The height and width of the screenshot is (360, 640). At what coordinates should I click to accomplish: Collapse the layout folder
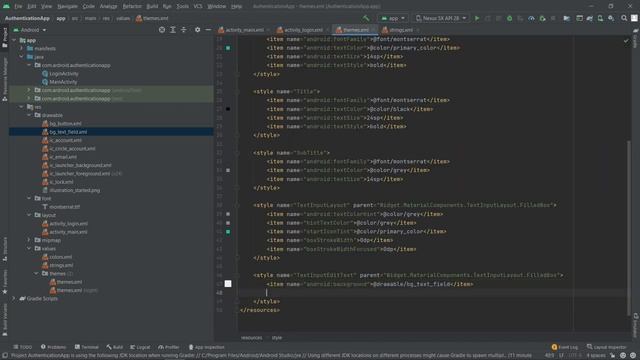(x=29, y=215)
